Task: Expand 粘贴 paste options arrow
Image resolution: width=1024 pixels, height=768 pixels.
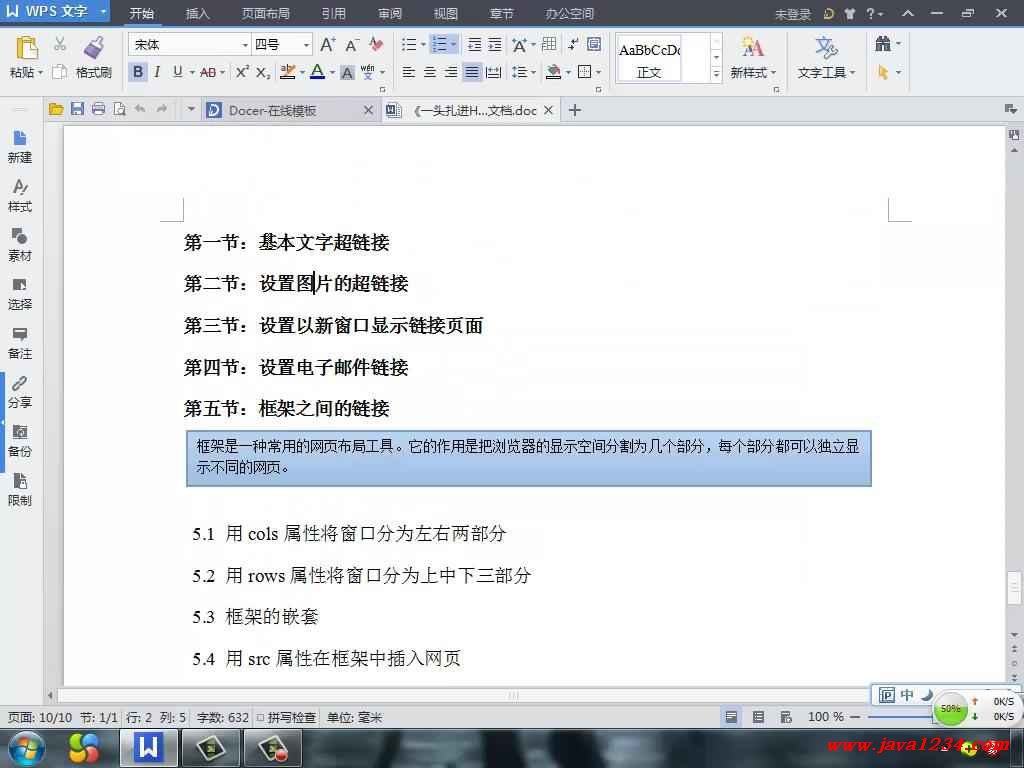Action: [40, 72]
